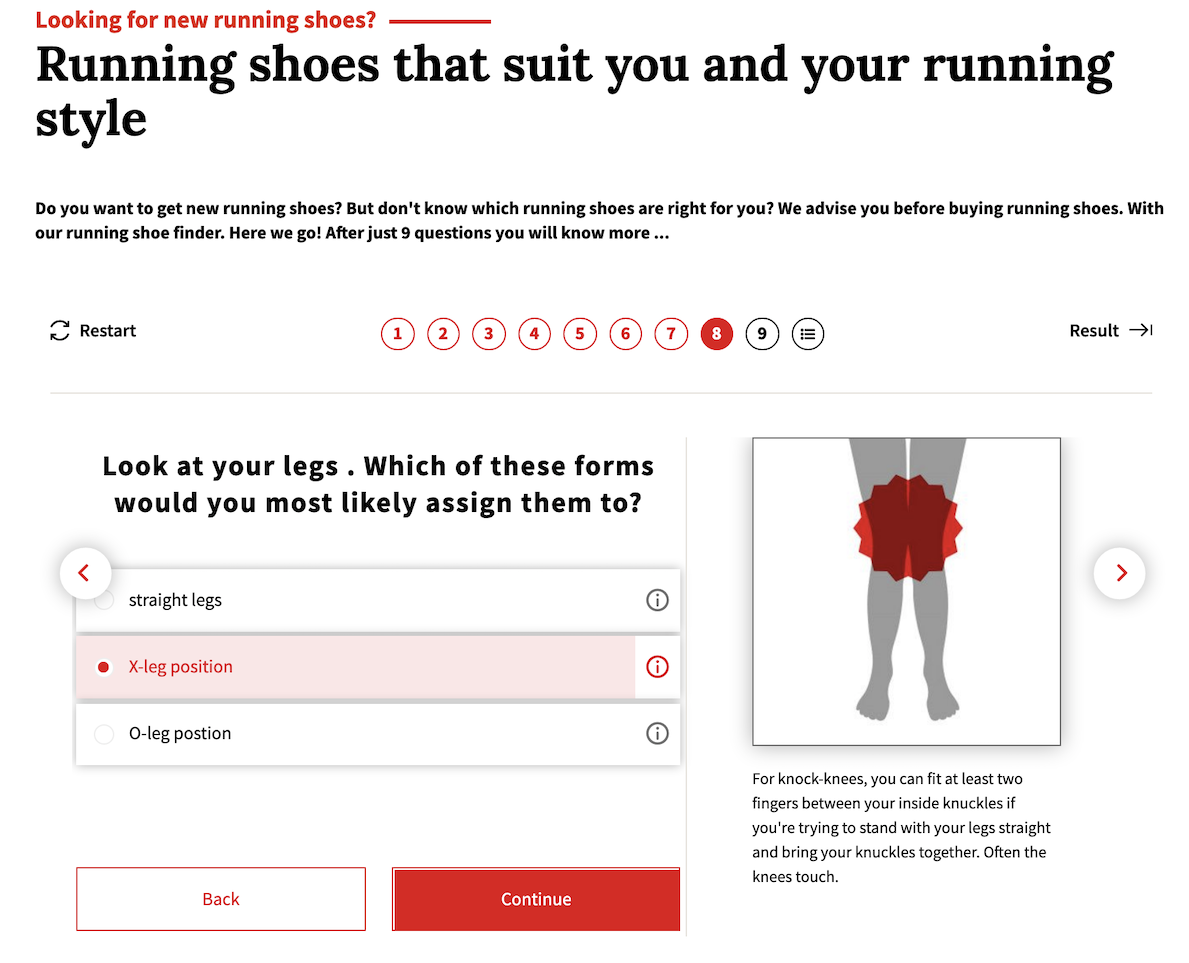Advance with the right chevron arrow
Screen dimensions: 1189x963
click(x=1120, y=573)
